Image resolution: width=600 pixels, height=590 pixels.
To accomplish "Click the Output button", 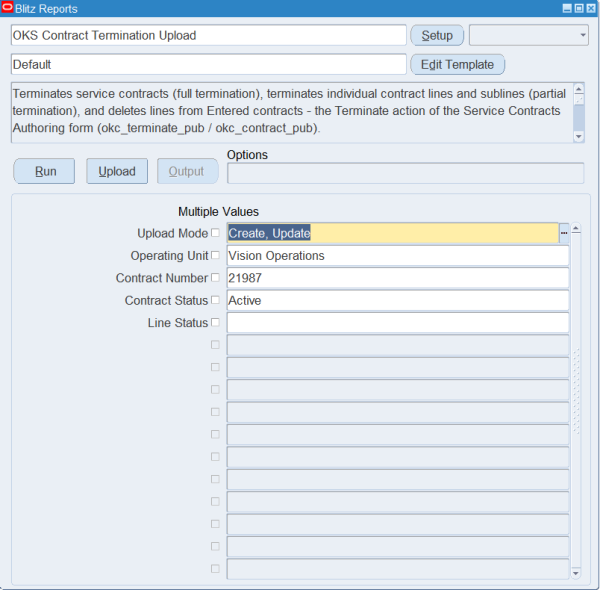I will [x=188, y=171].
